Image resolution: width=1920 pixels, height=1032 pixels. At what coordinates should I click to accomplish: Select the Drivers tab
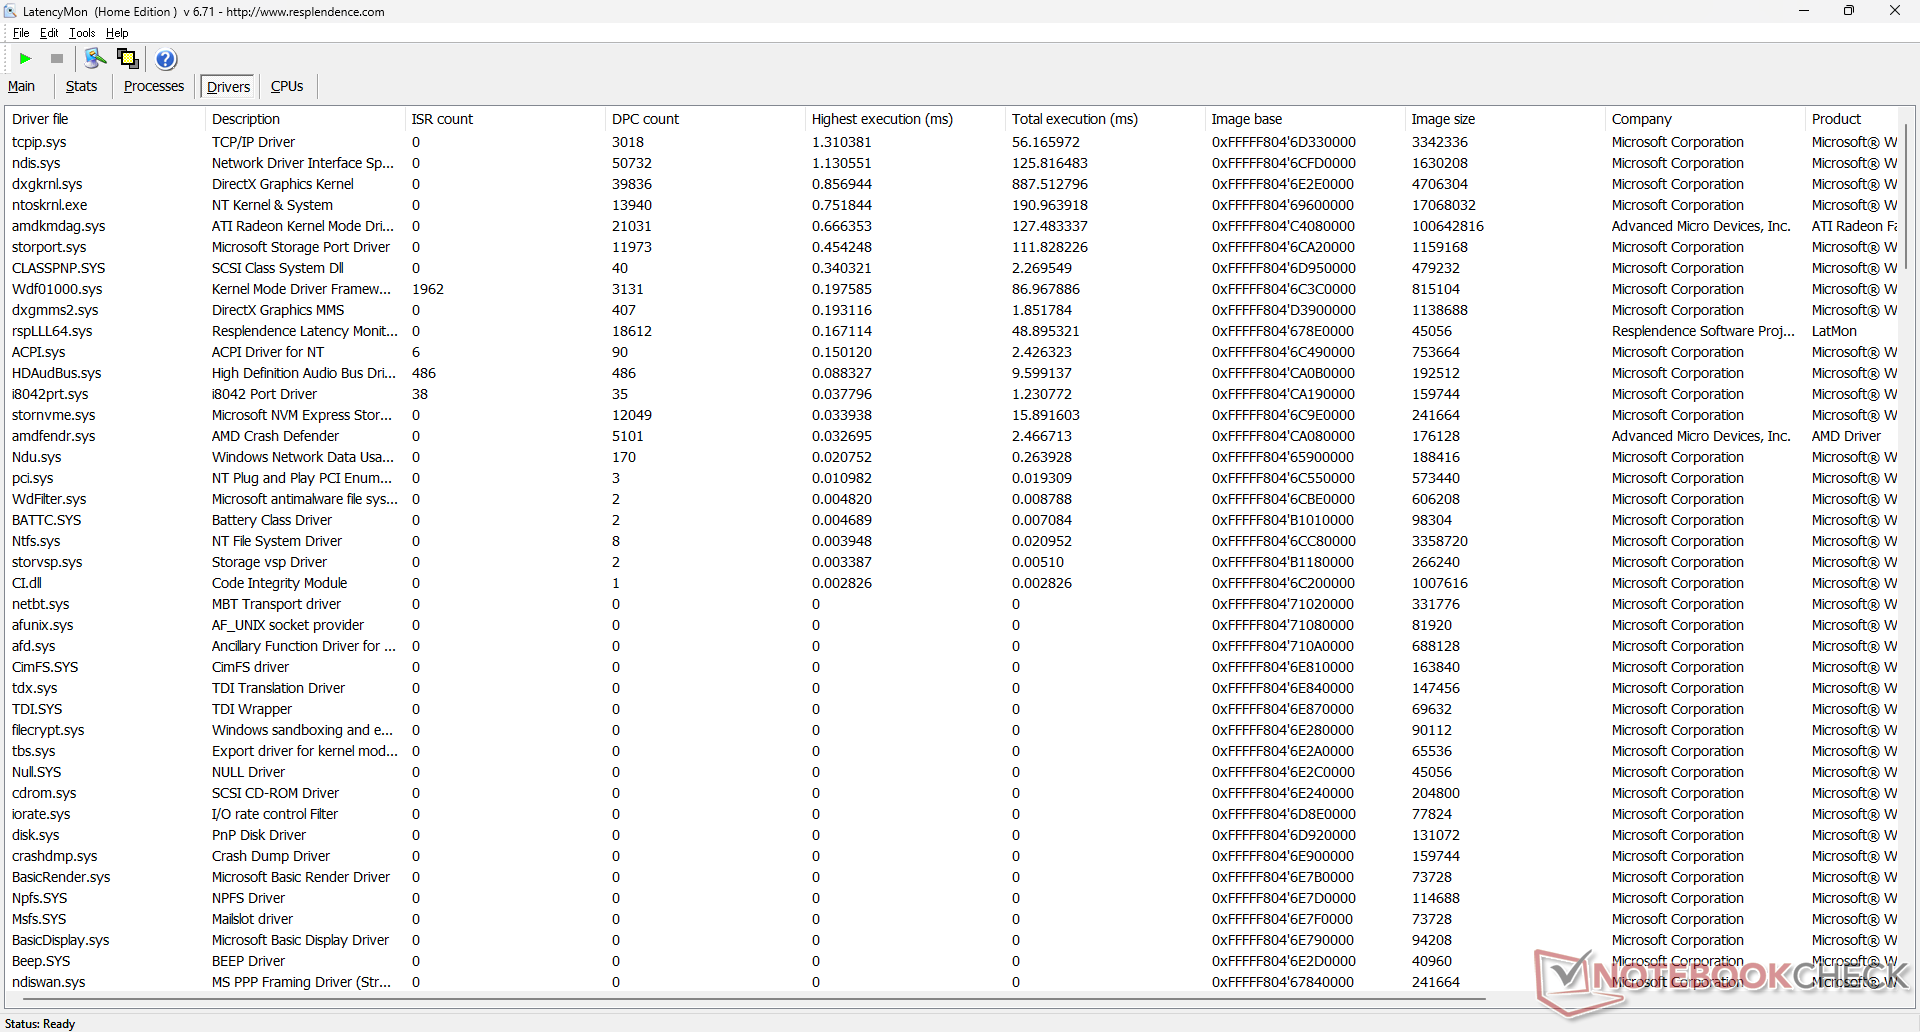[228, 87]
